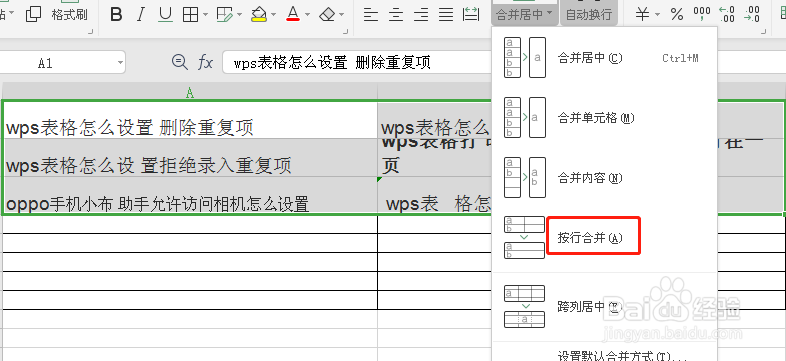Image resolution: width=786 pixels, height=361 pixels.
Task: Click the fx insert function icon
Action: click(206, 63)
